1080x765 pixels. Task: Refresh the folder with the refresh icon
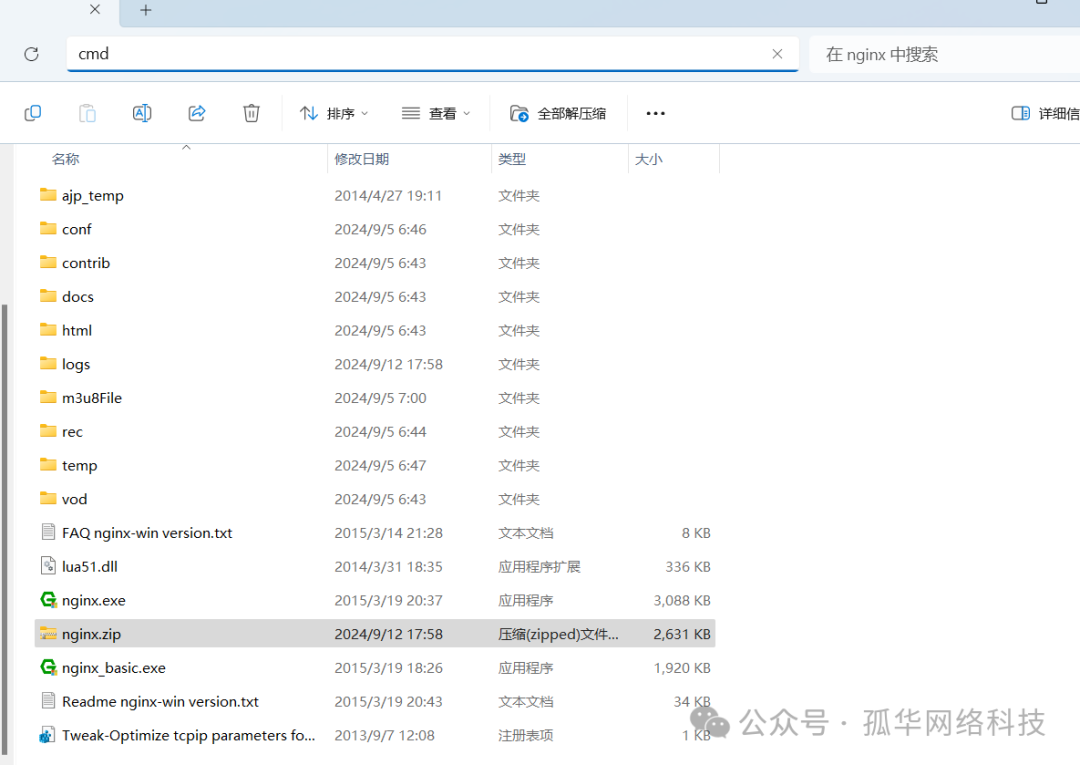click(x=31, y=53)
